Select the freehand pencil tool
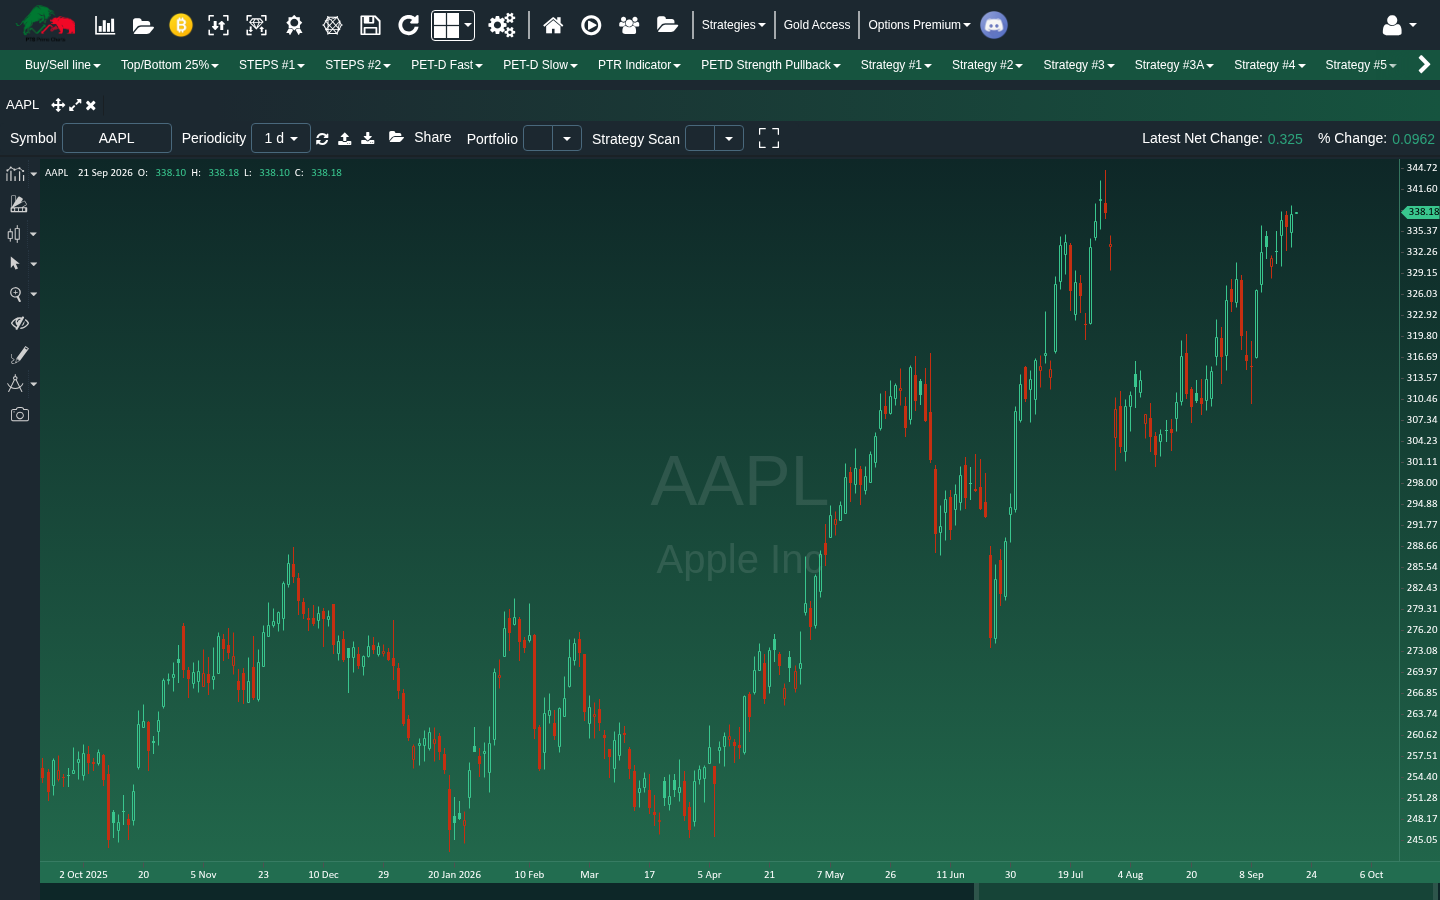The width and height of the screenshot is (1440, 900). pyautogui.click(x=19, y=355)
